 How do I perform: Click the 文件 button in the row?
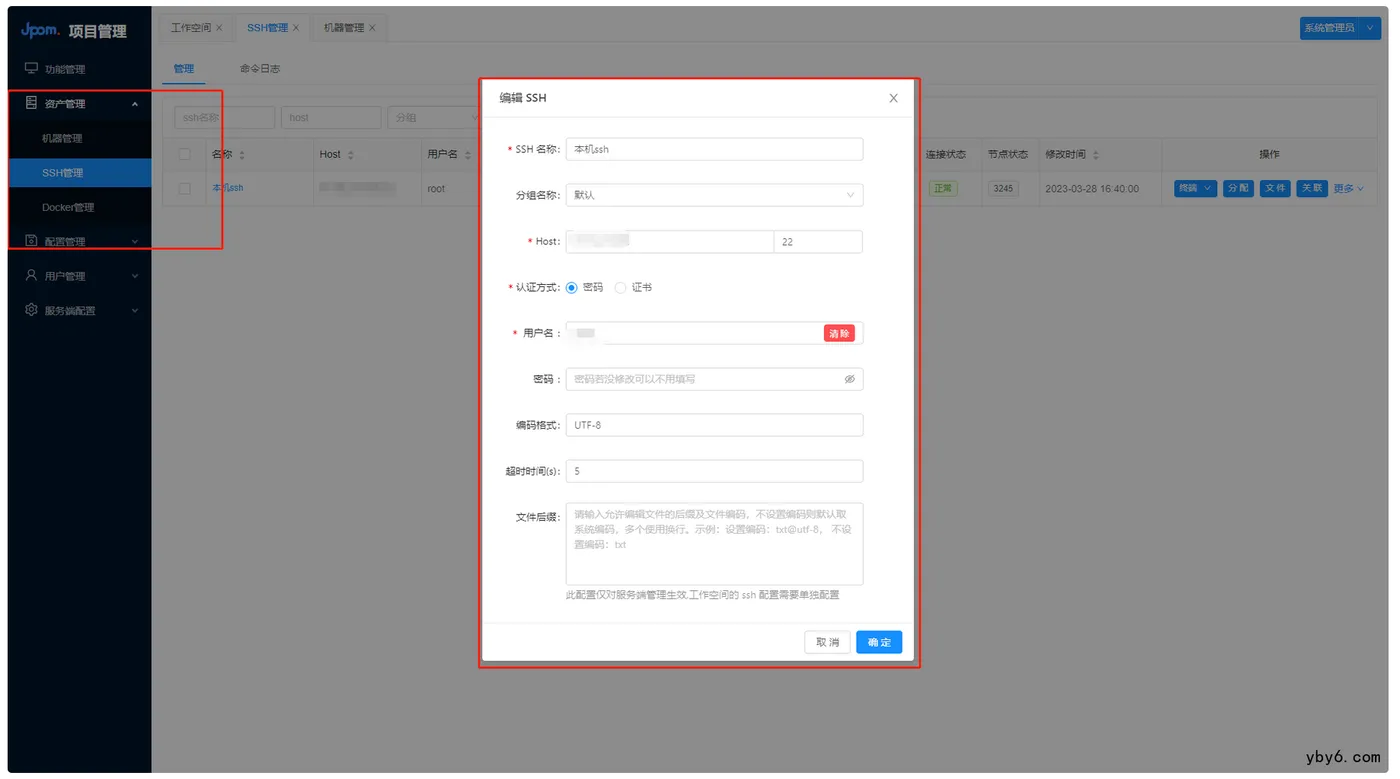pos(1275,188)
